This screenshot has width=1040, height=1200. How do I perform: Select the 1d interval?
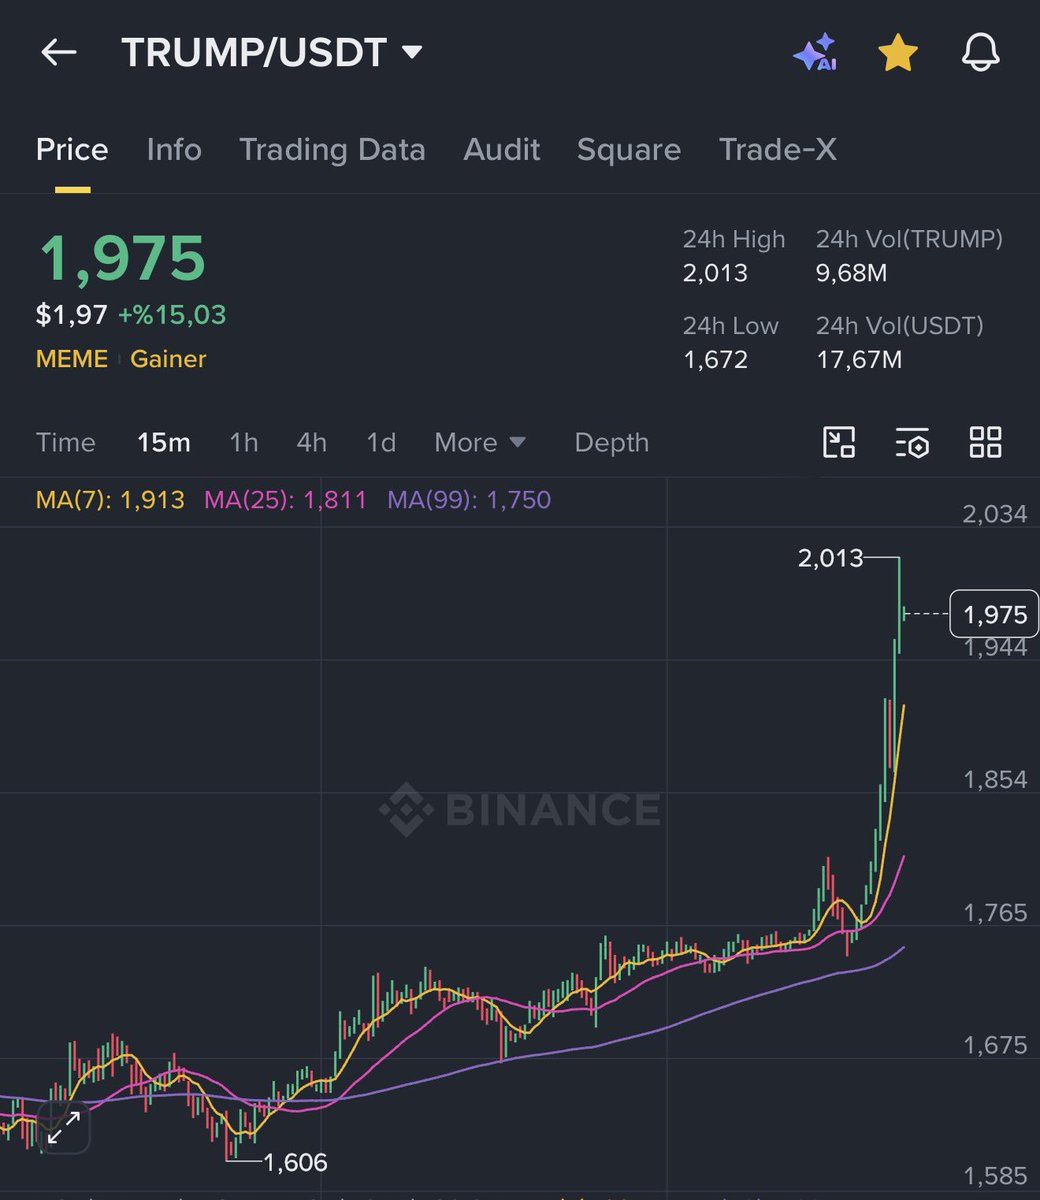point(381,442)
